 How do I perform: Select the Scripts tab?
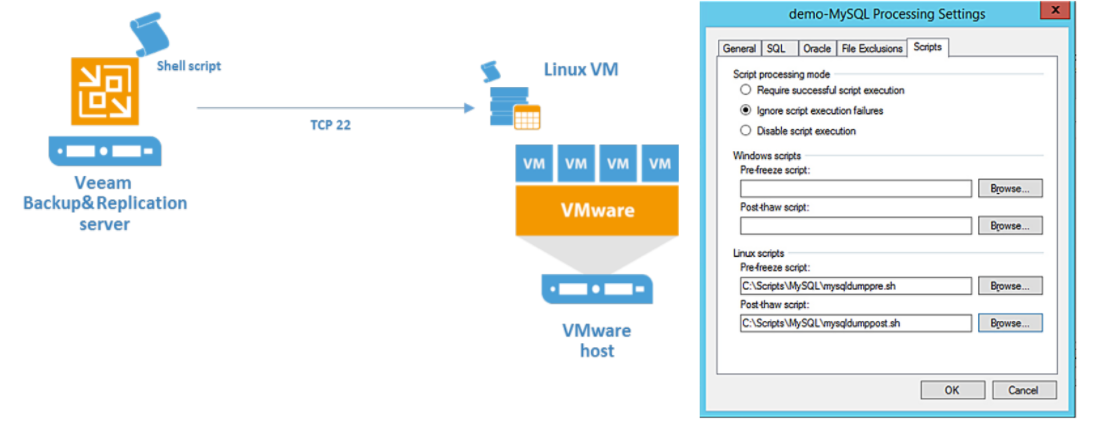(x=928, y=48)
